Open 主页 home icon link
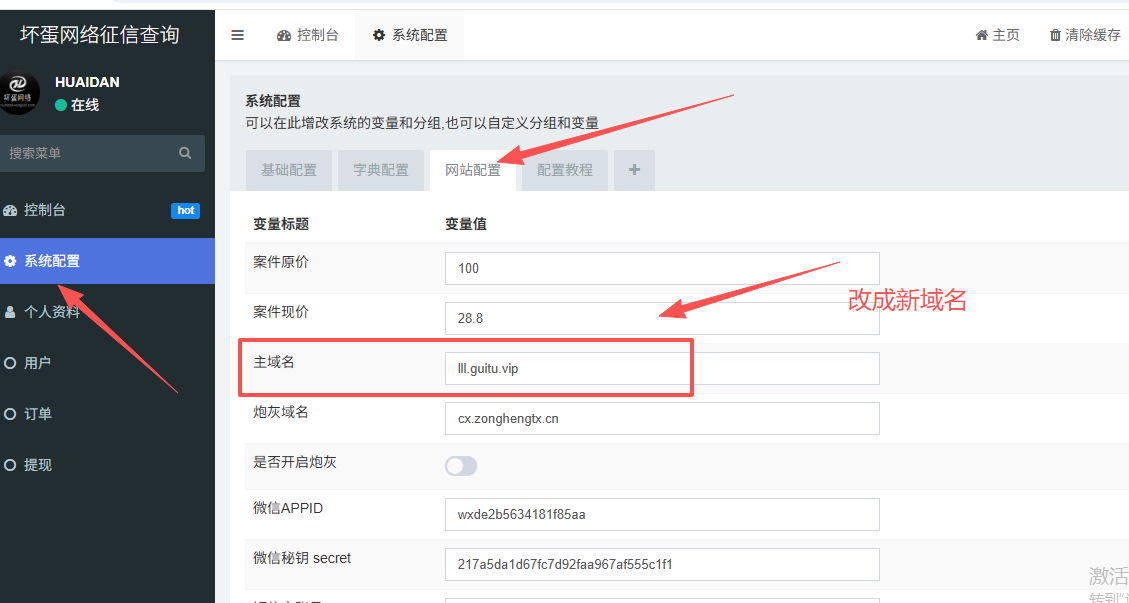The width and height of the screenshot is (1129, 603). [x=997, y=35]
